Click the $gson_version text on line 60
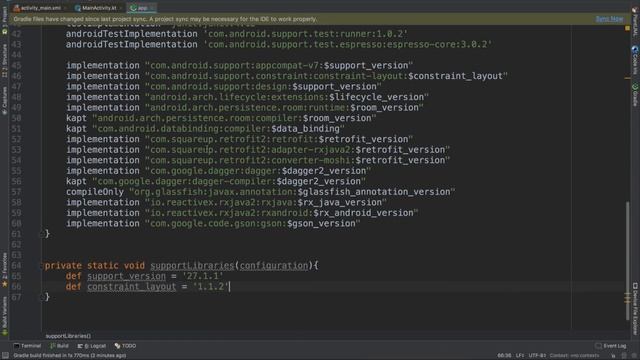The height and width of the screenshot is (360, 640). tap(321, 224)
